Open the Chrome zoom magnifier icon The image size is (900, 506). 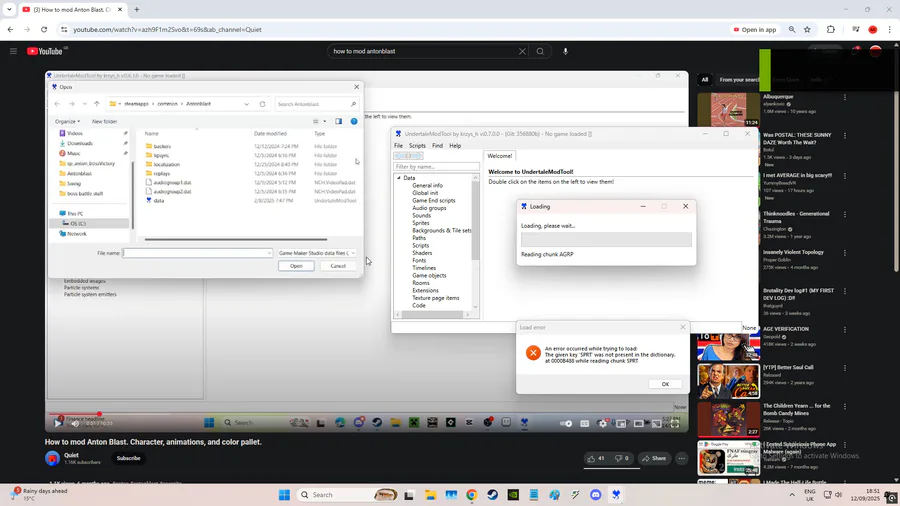[792, 29]
